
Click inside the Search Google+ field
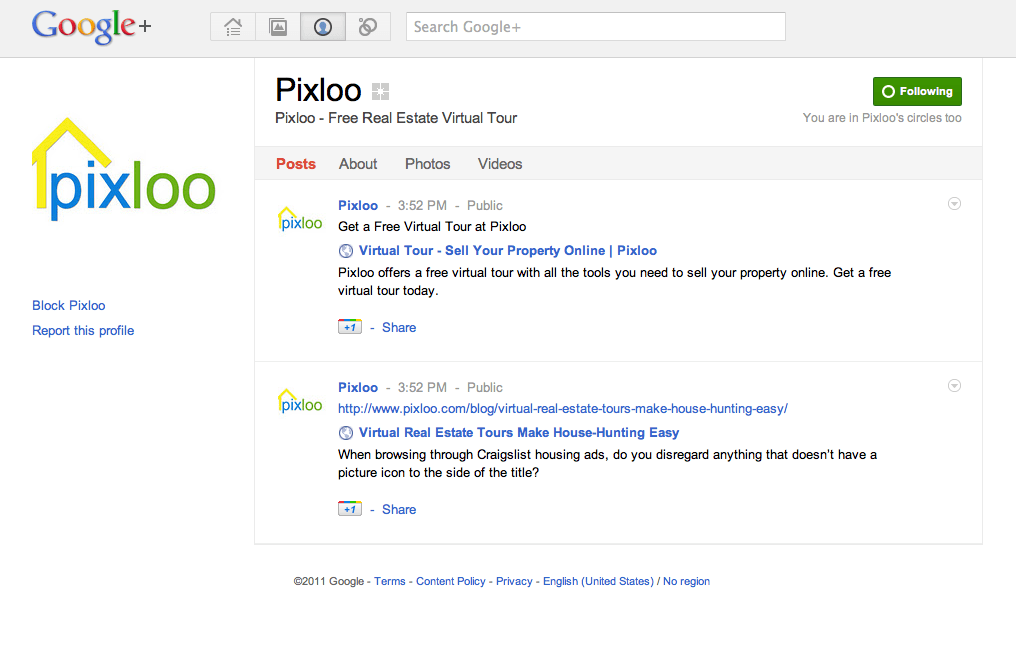point(595,26)
